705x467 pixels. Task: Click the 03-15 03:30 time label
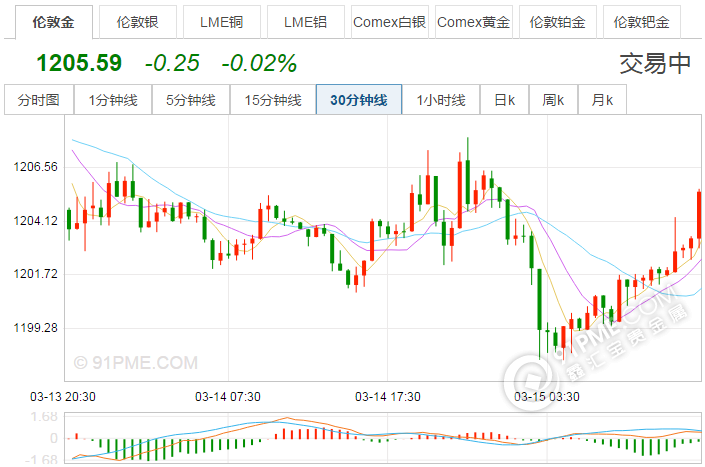(x=547, y=397)
